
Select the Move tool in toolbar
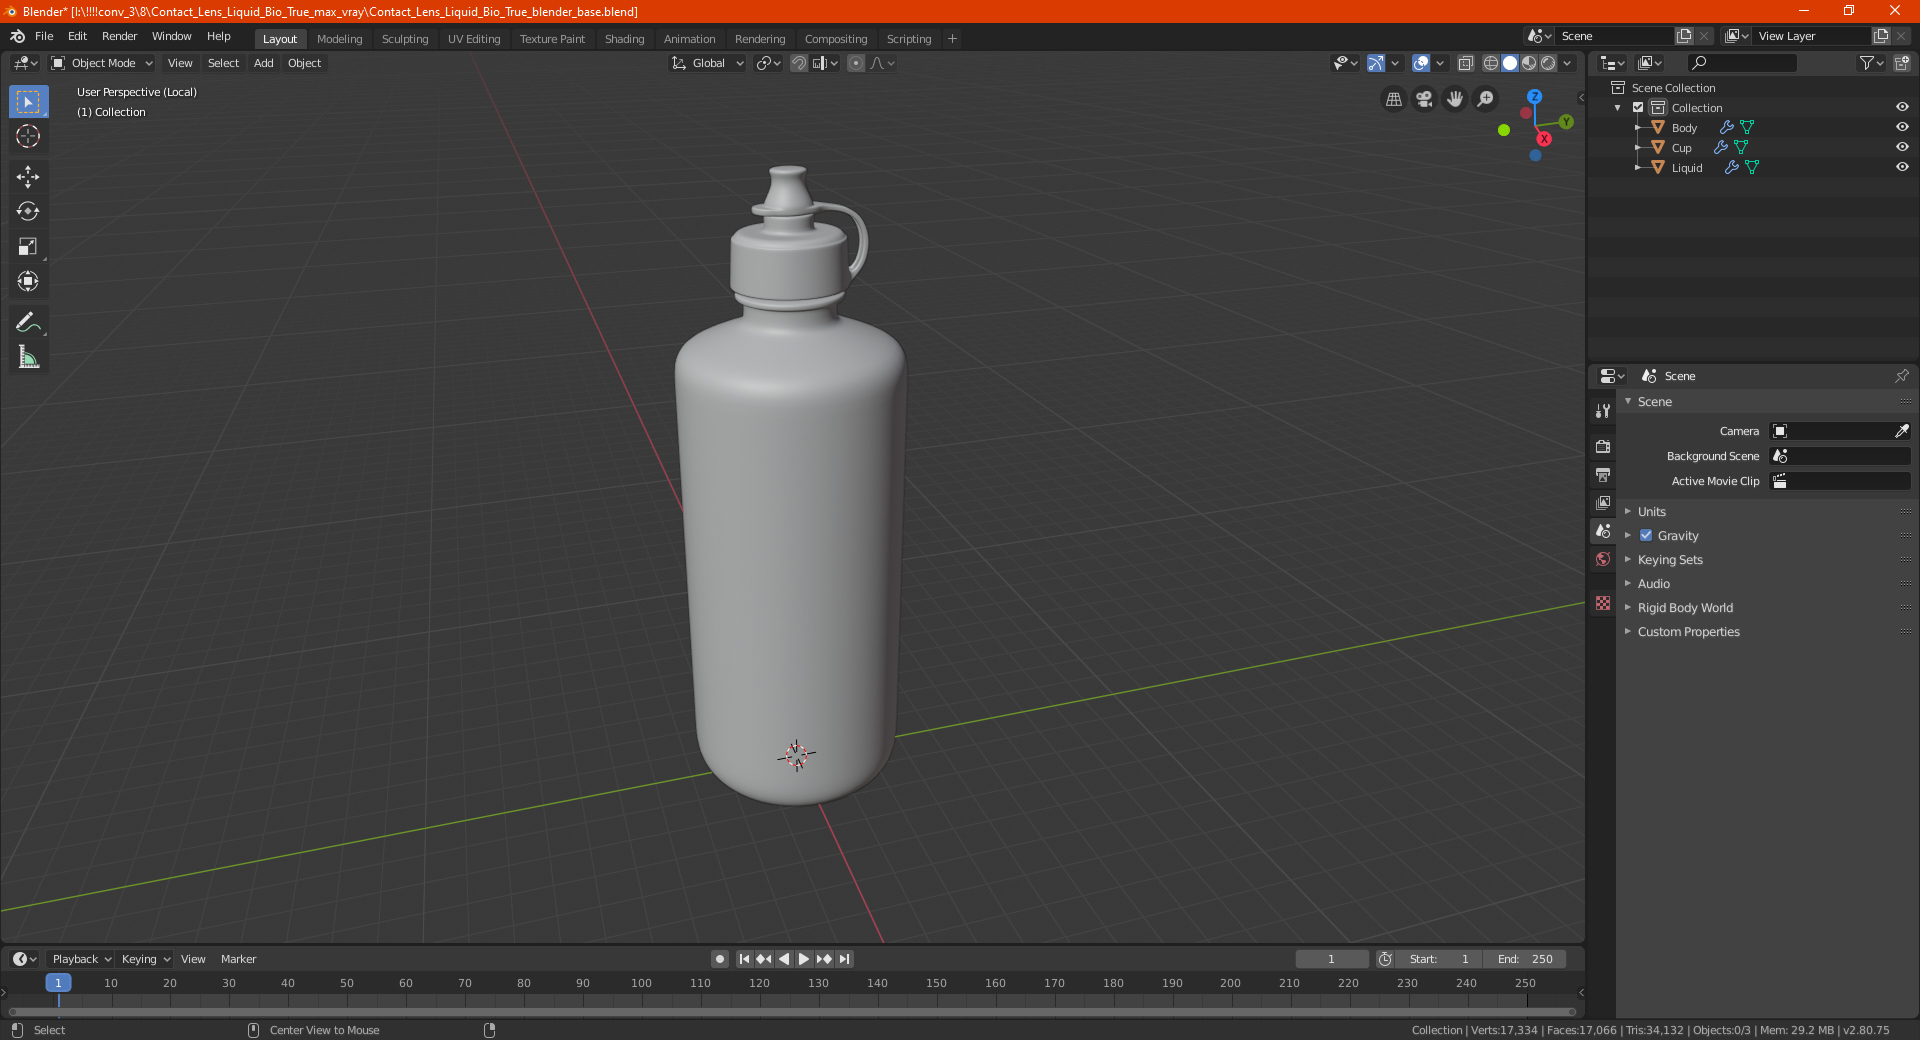point(28,177)
